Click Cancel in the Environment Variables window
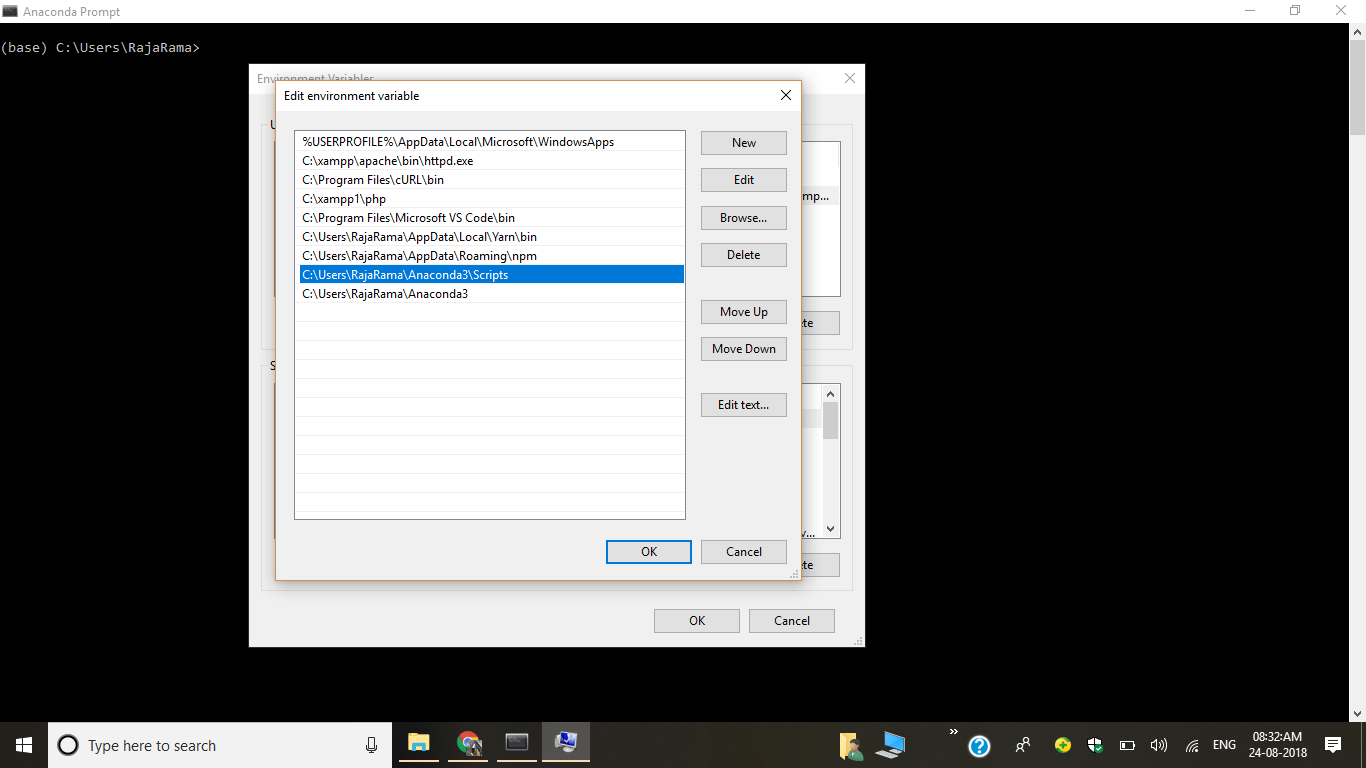The width and height of the screenshot is (1366, 768). 792,621
